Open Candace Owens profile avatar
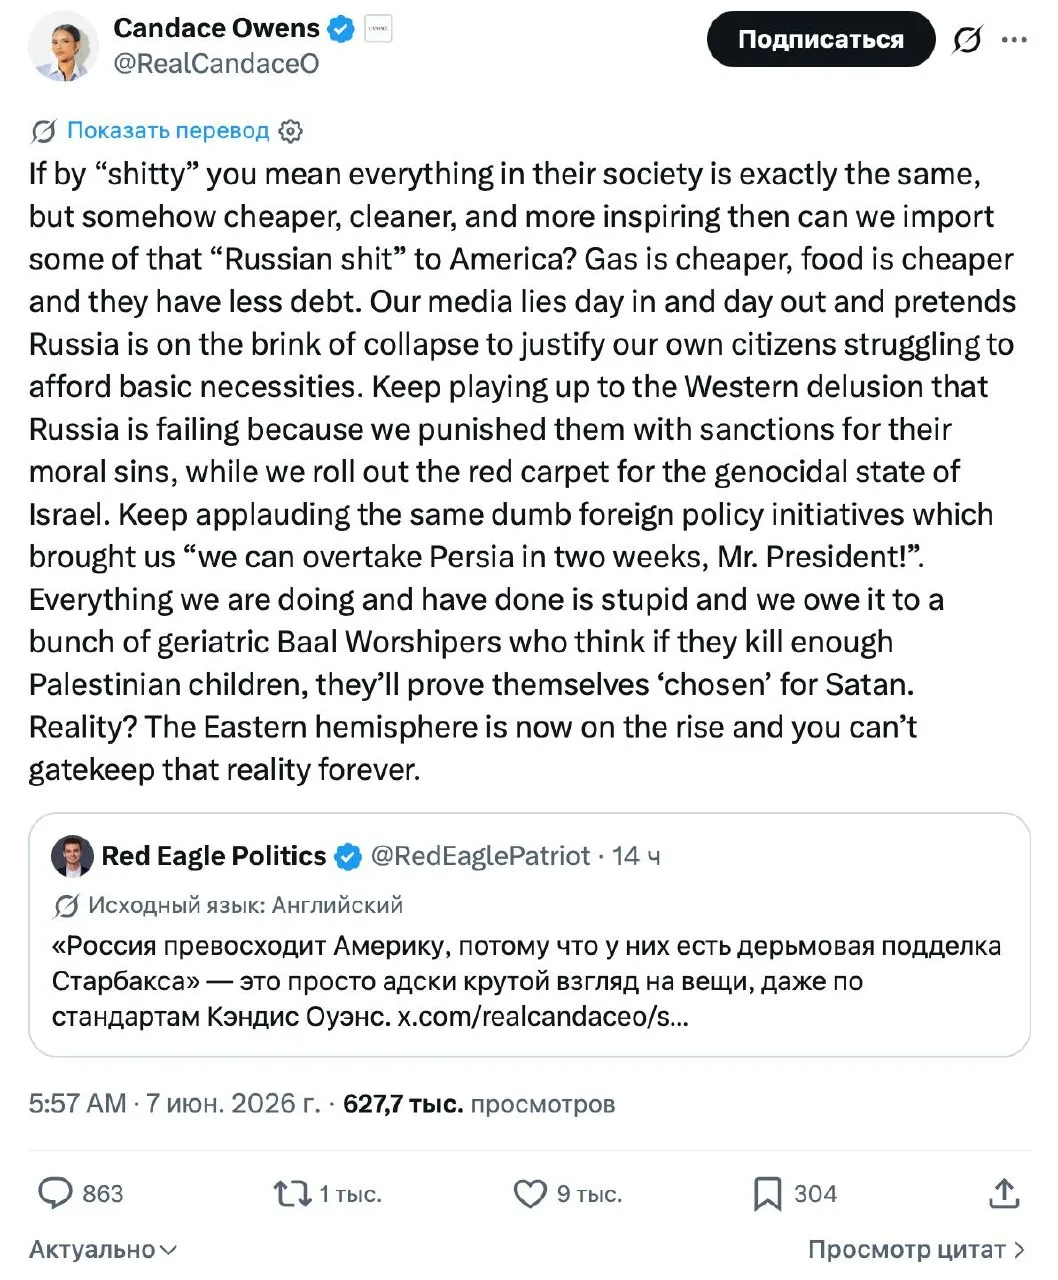This screenshot has width=1058, height=1280. [x=63, y=46]
